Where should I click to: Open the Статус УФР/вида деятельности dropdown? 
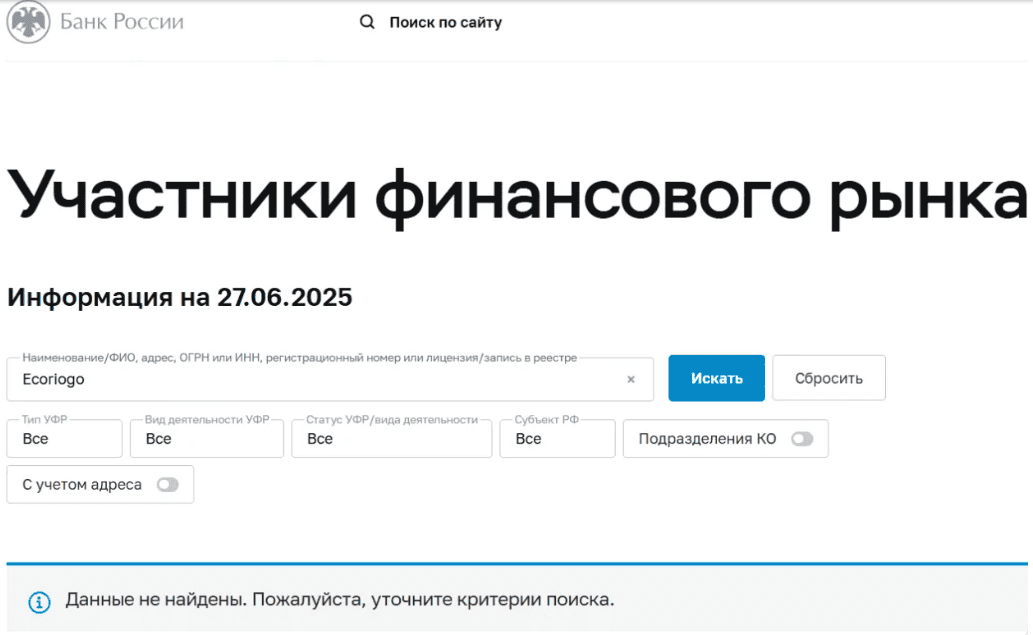pyautogui.click(x=391, y=439)
